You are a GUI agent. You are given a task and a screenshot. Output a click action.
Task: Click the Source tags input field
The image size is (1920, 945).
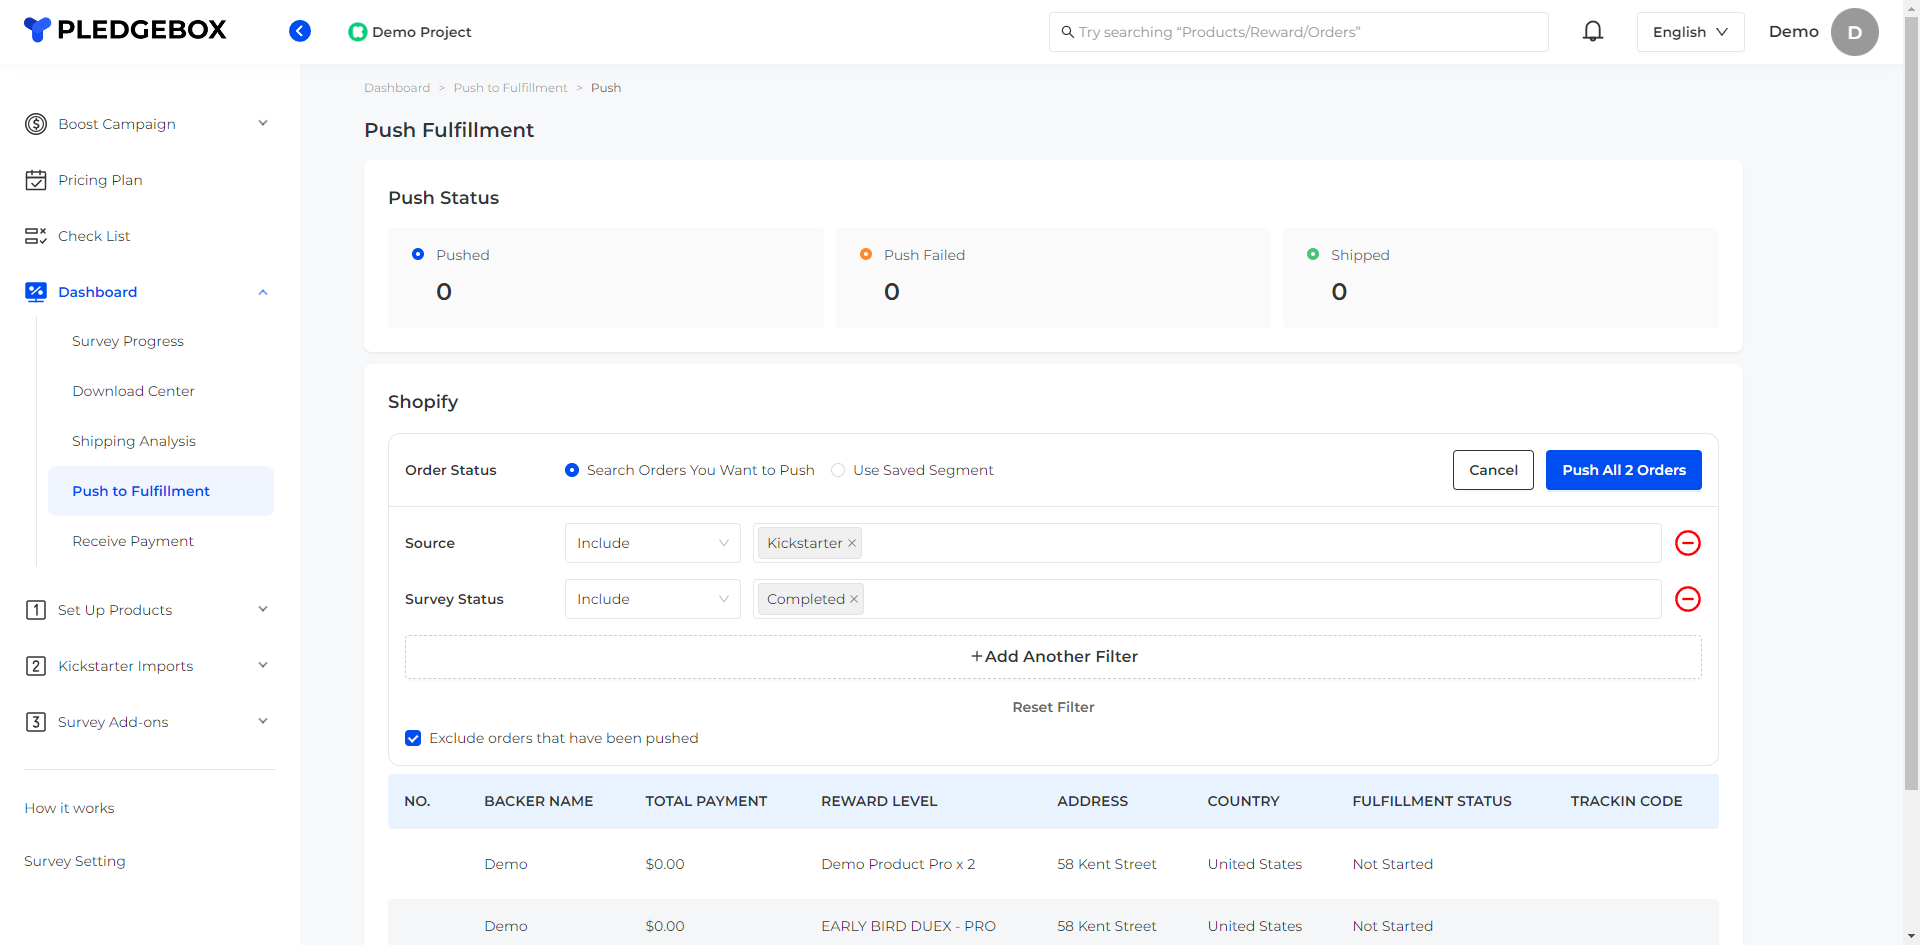tap(1207, 543)
